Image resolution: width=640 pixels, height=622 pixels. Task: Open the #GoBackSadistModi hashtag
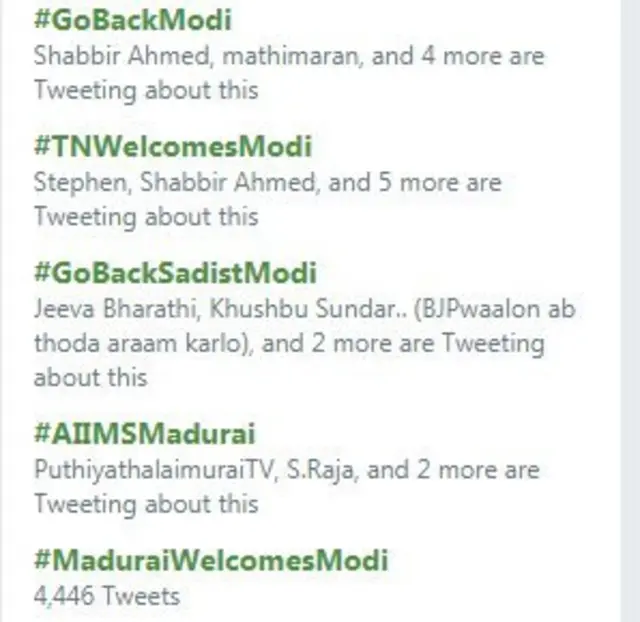pyautogui.click(x=175, y=272)
